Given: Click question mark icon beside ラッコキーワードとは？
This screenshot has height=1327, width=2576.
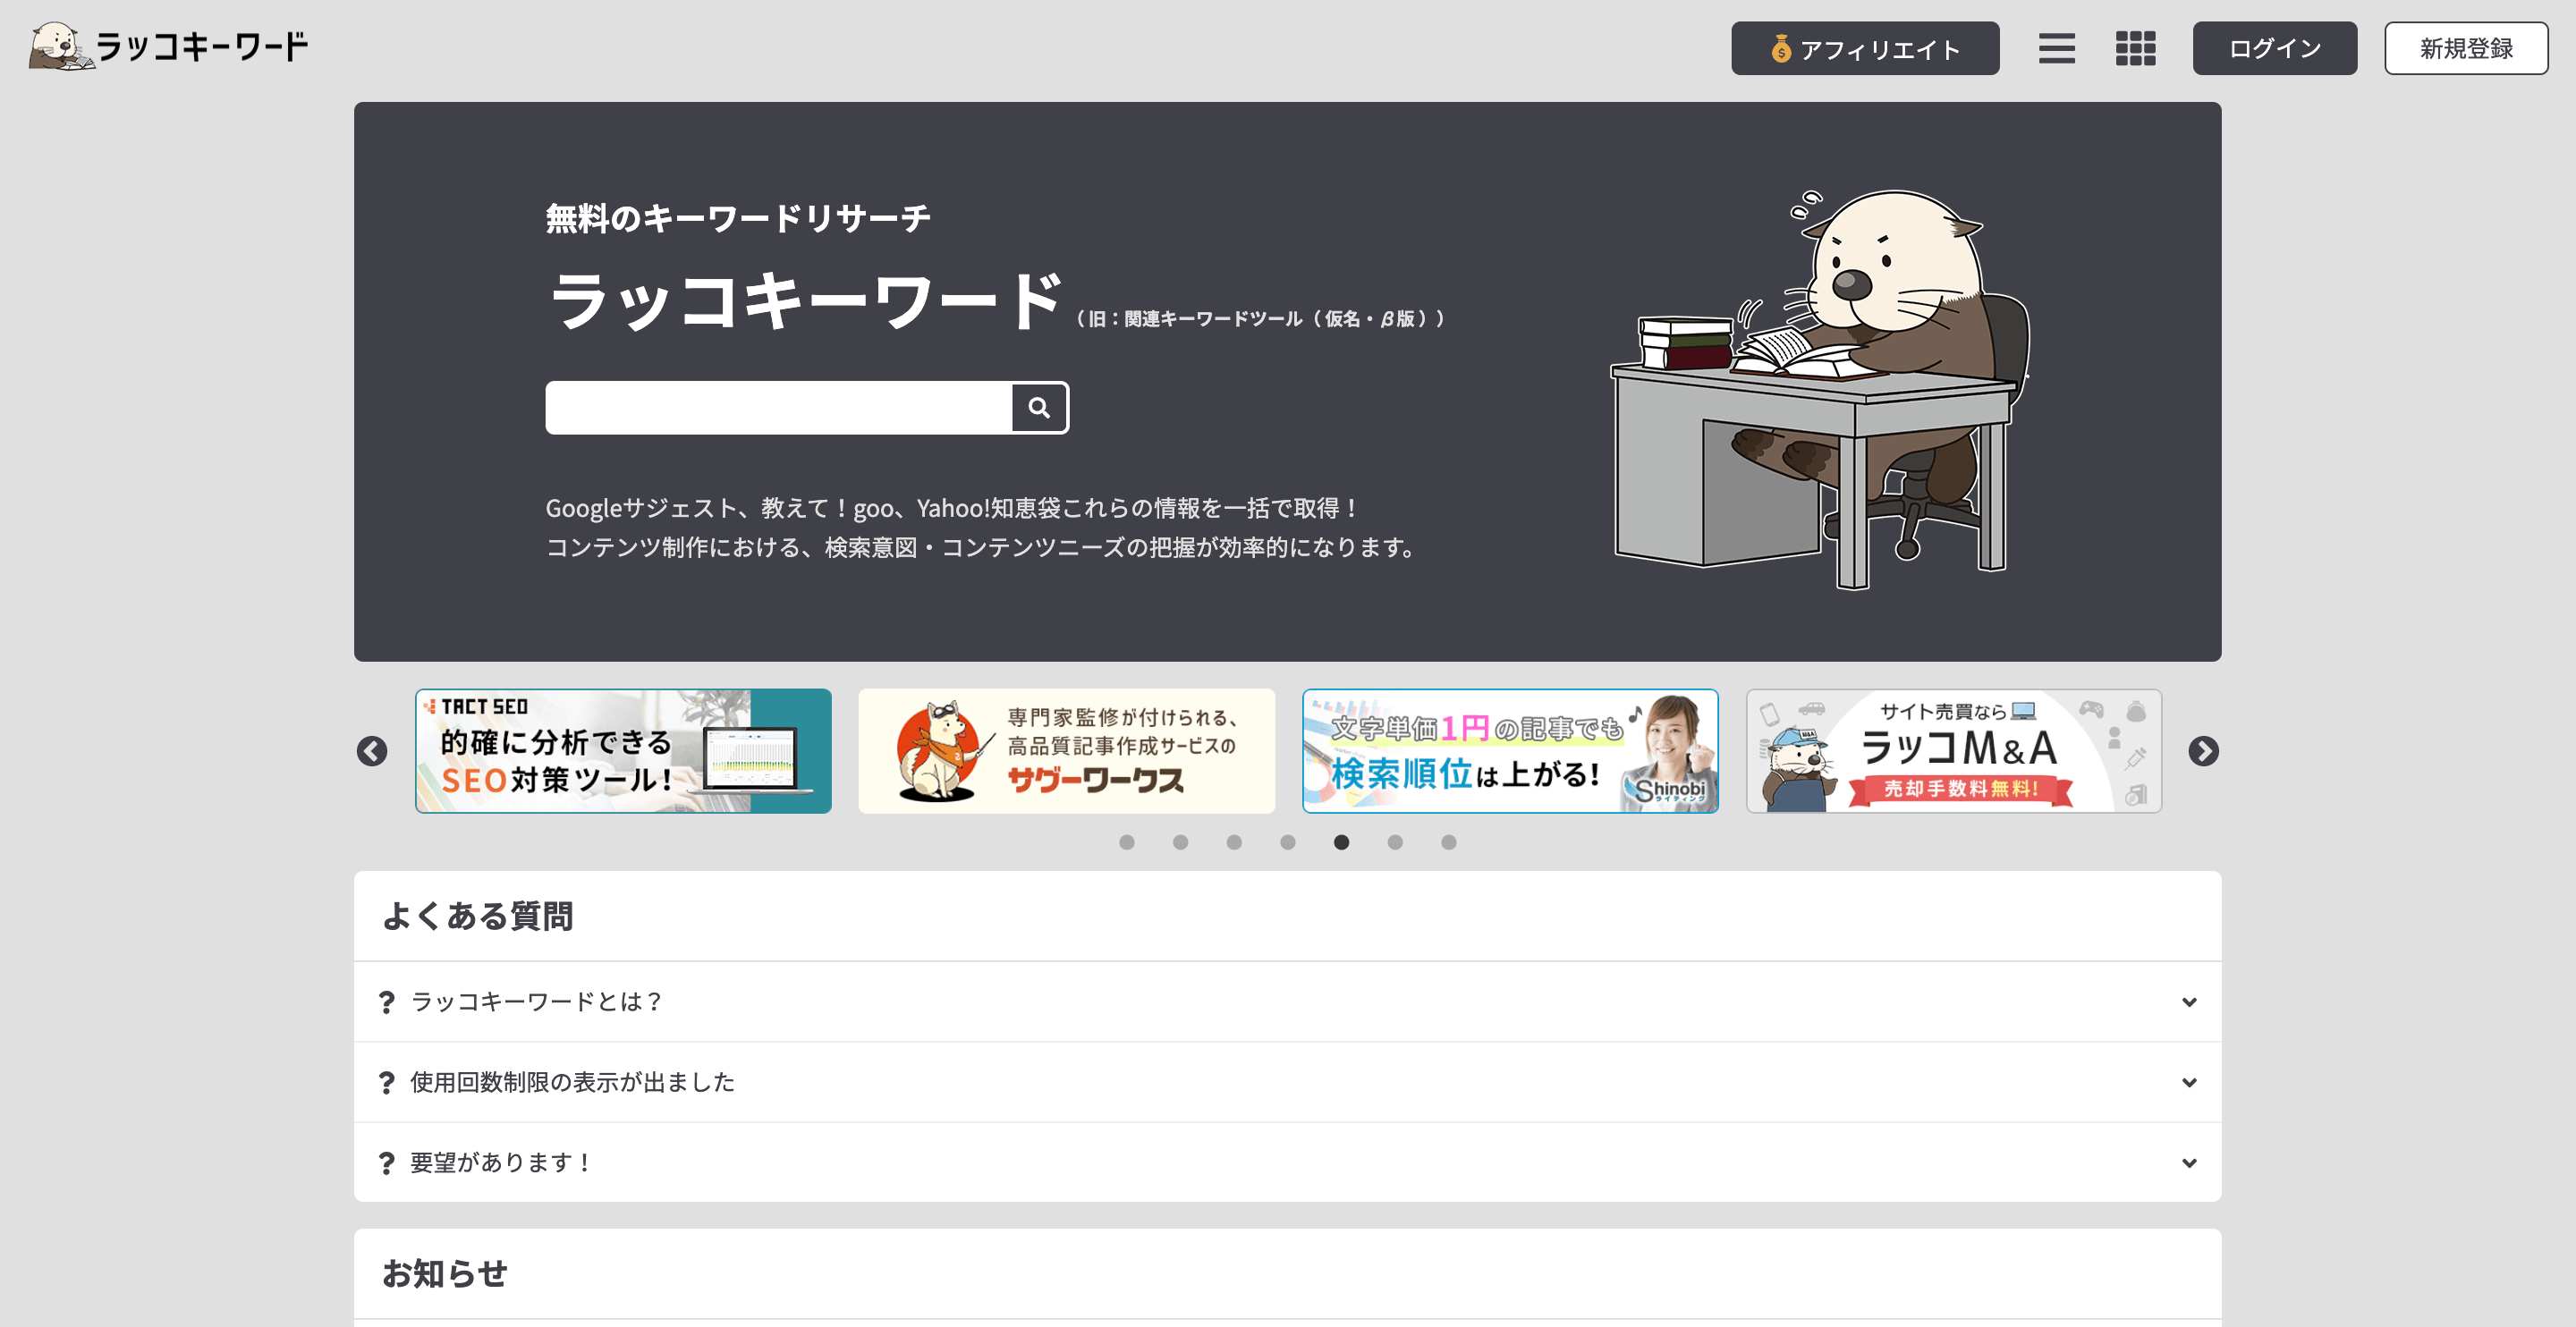Looking at the screenshot, I should [x=387, y=1002].
